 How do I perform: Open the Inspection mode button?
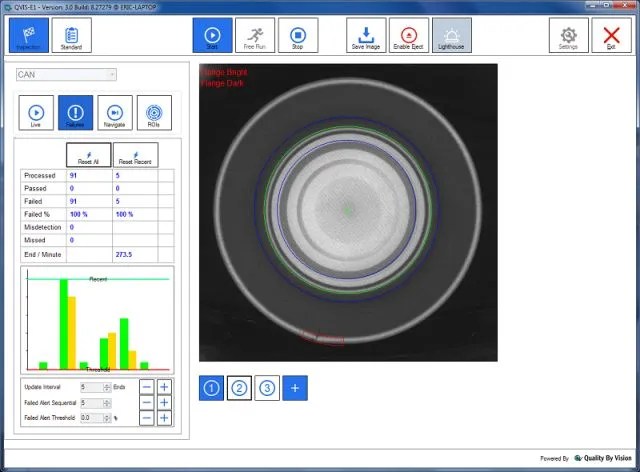[29, 35]
